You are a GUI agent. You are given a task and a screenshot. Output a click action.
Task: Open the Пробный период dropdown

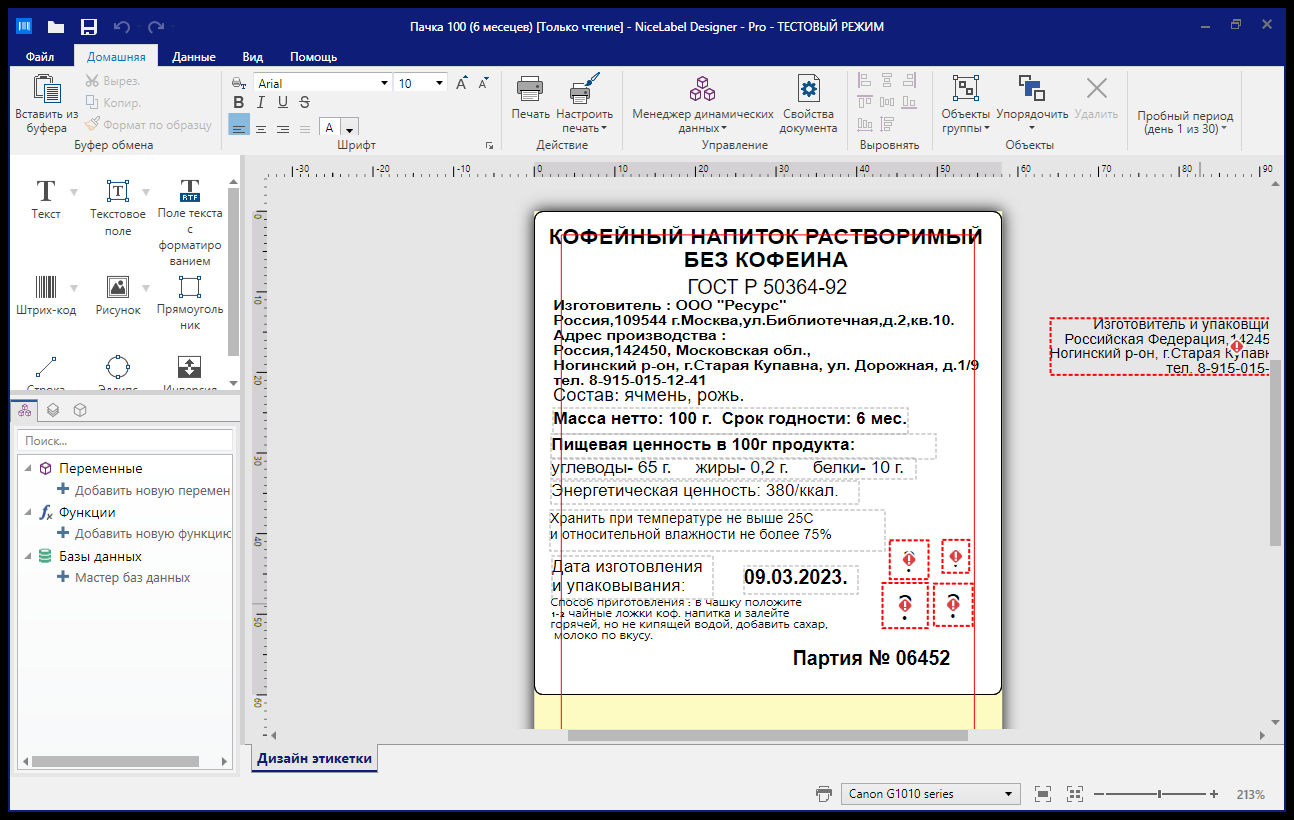[1185, 122]
